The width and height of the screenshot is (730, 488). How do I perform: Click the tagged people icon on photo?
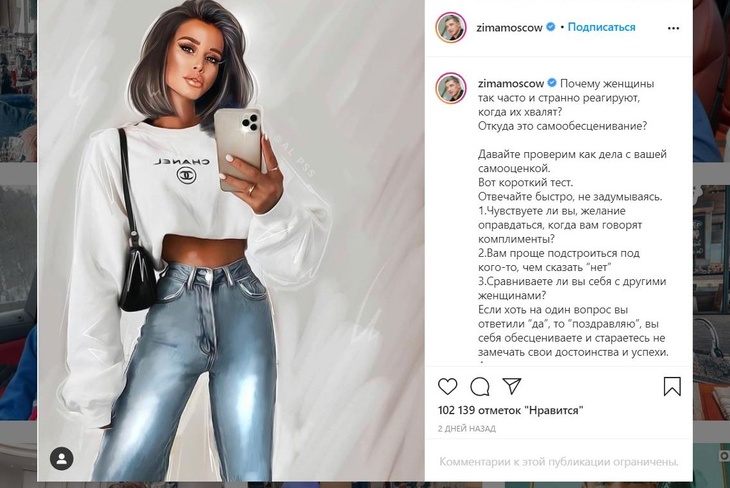click(x=61, y=459)
